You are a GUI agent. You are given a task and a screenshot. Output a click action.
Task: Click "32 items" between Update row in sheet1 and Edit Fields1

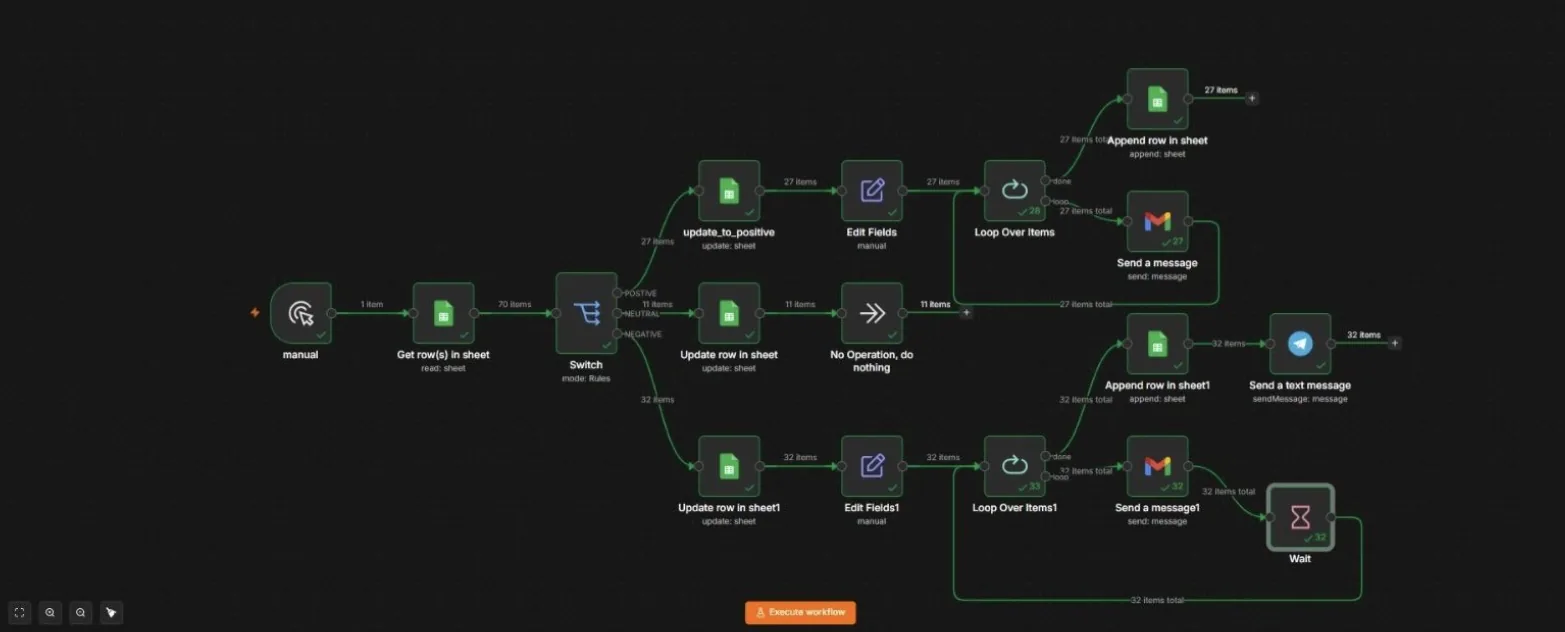pos(800,457)
